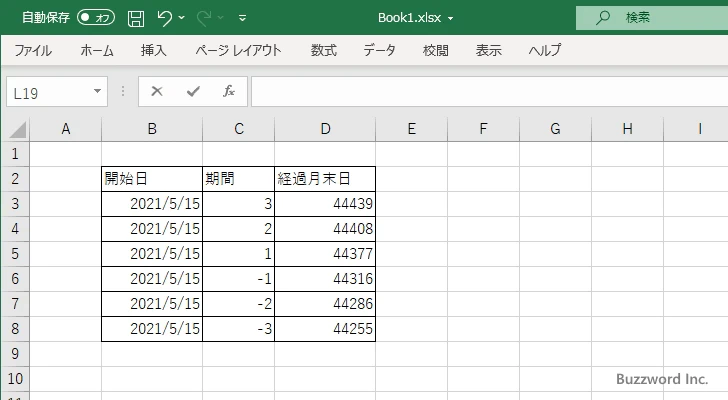Switch to the 挿入 tab
The width and height of the screenshot is (728, 400).
(x=154, y=50)
